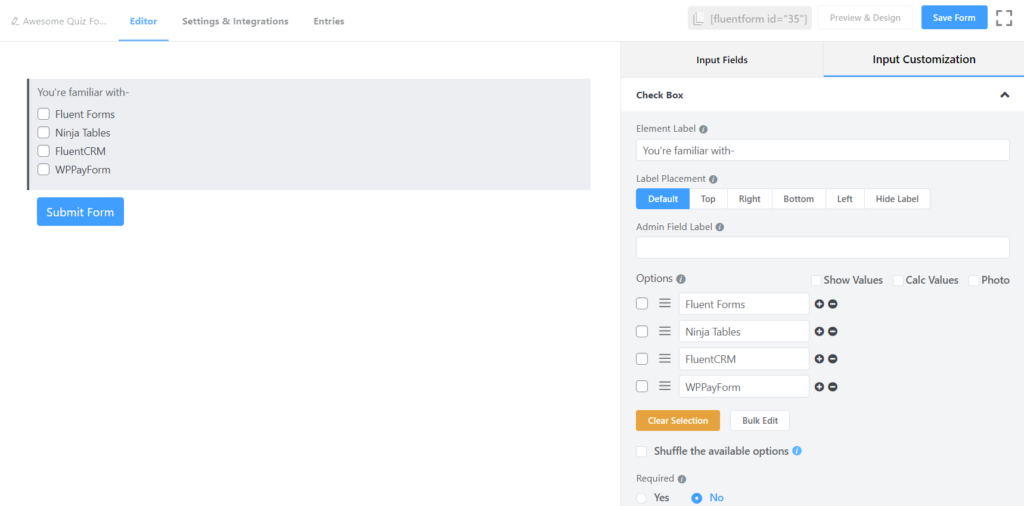This screenshot has width=1024, height=506.
Task: Select Left label placement
Action: (845, 198)
